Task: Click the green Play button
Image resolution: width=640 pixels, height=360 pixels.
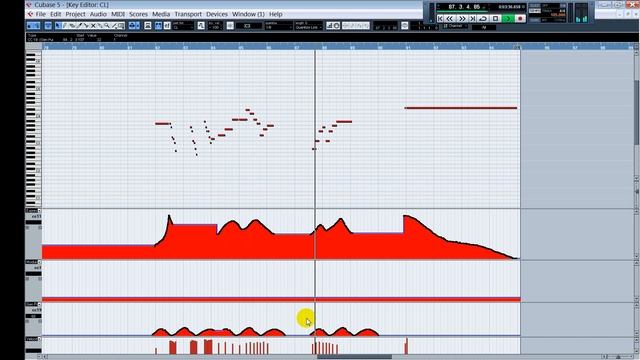Action: [x=508, y=18]
